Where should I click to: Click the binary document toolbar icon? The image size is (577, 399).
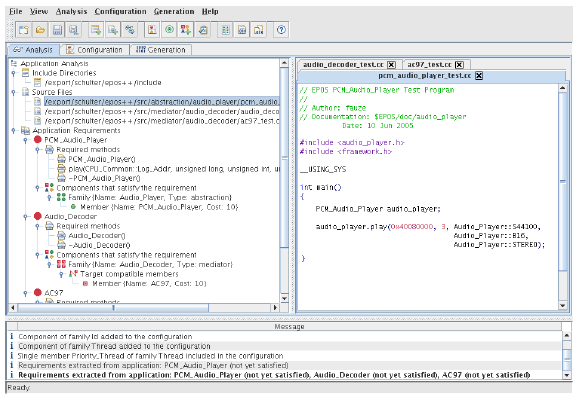click(x=242, y=30)
